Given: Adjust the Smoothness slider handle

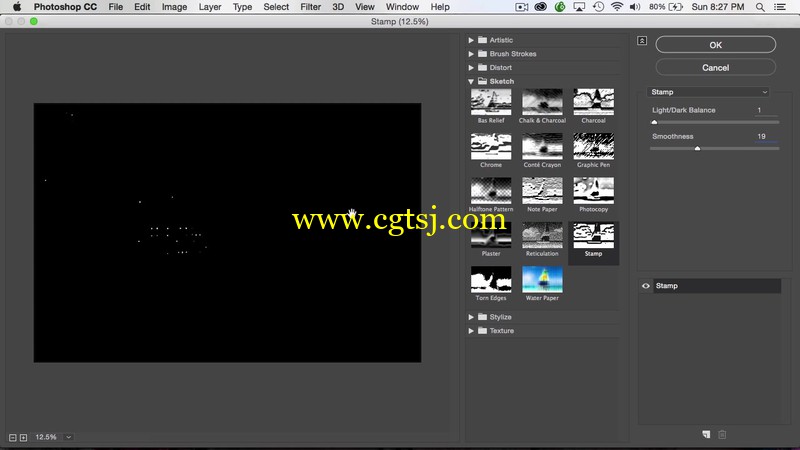Looking at the screenshot, I should coord(697,148).
